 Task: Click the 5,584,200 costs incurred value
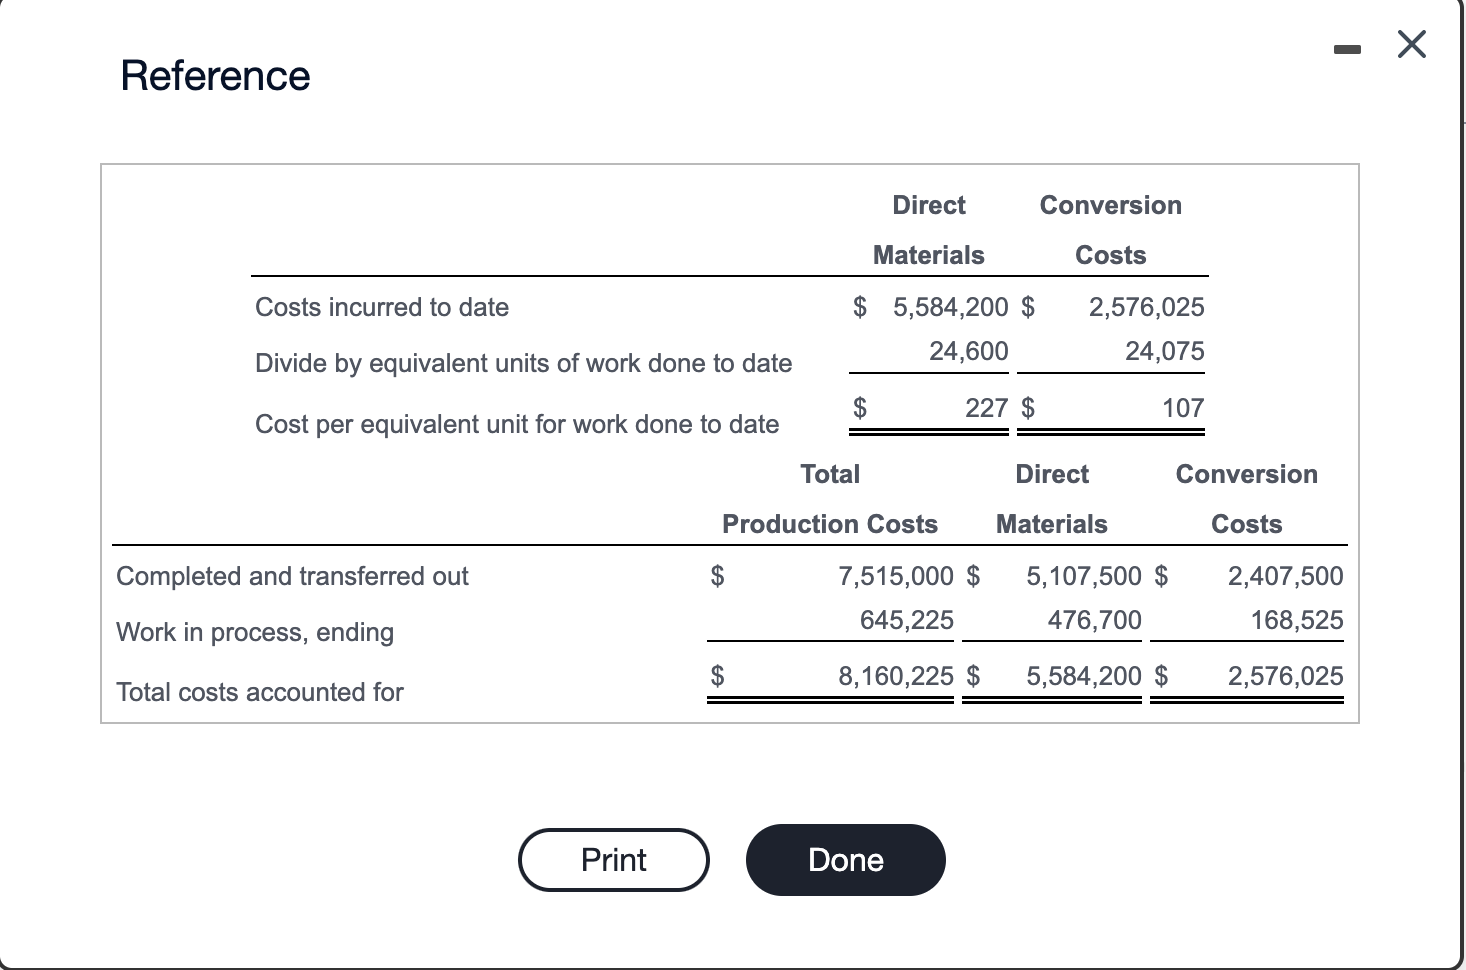point(950,307)
